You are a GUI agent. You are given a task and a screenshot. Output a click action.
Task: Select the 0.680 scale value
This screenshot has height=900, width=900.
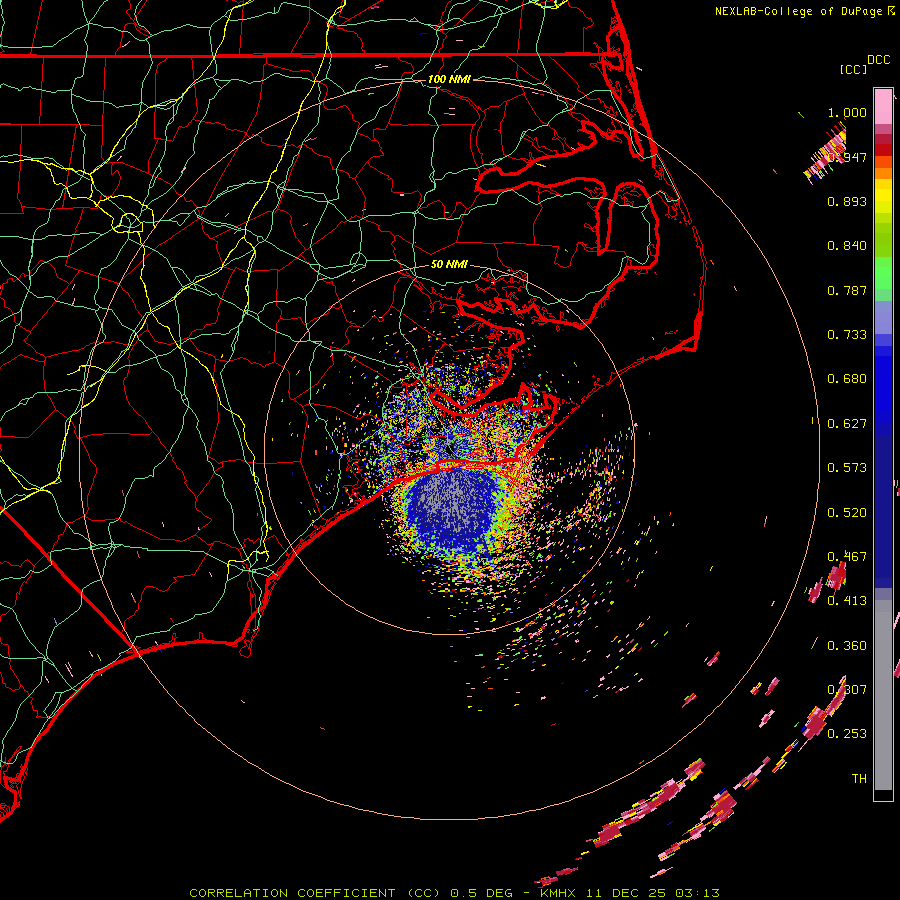[847, 379]
